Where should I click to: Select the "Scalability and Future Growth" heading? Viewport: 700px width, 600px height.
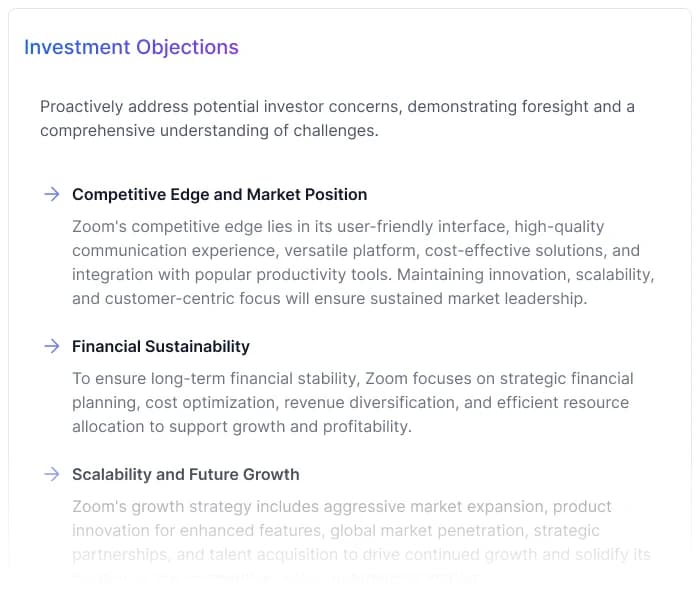(x=185, y=474)
